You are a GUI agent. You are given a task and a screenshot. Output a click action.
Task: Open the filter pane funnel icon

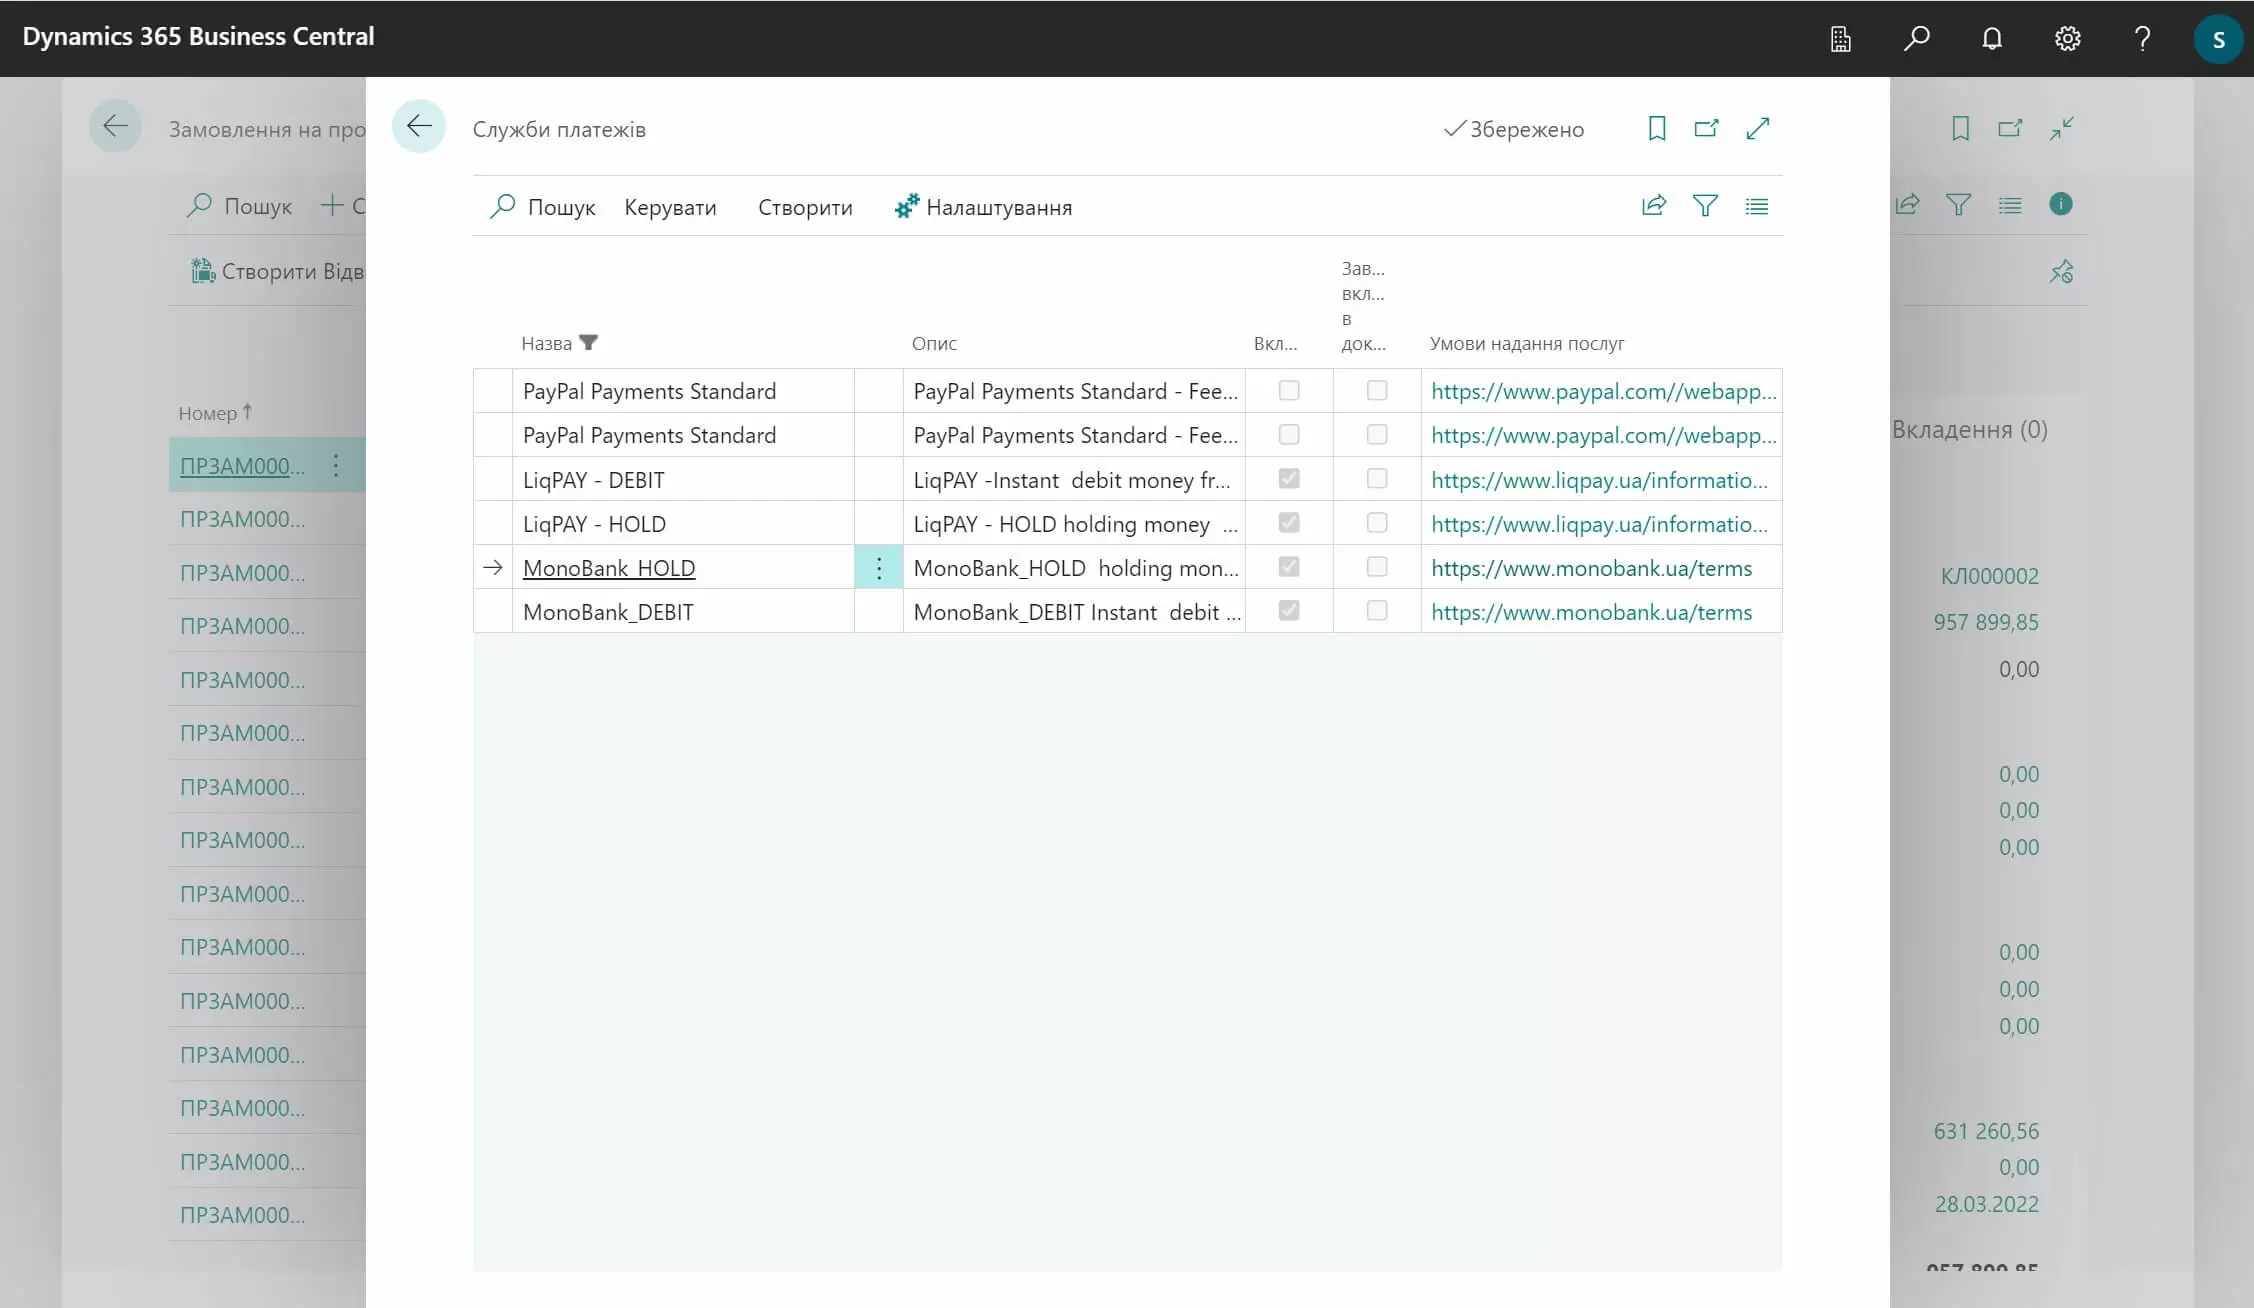point(1705,206)
